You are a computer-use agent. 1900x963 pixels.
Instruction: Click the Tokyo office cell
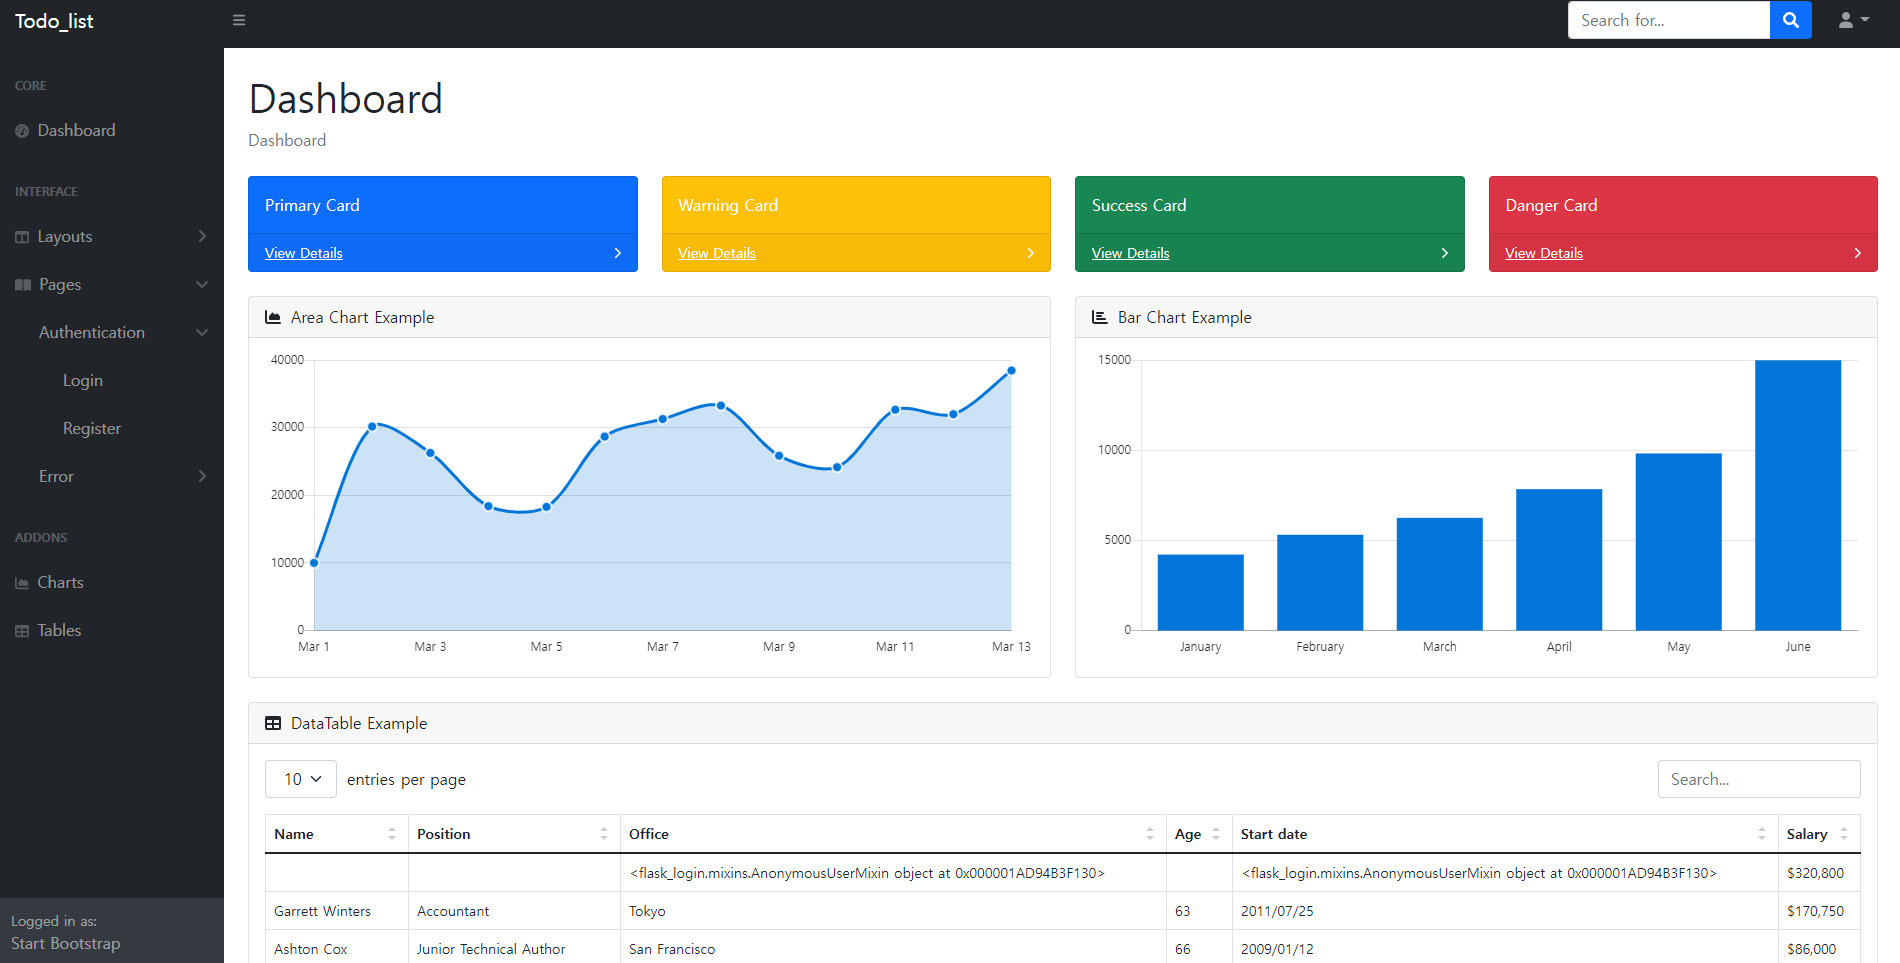coord(893,911)
